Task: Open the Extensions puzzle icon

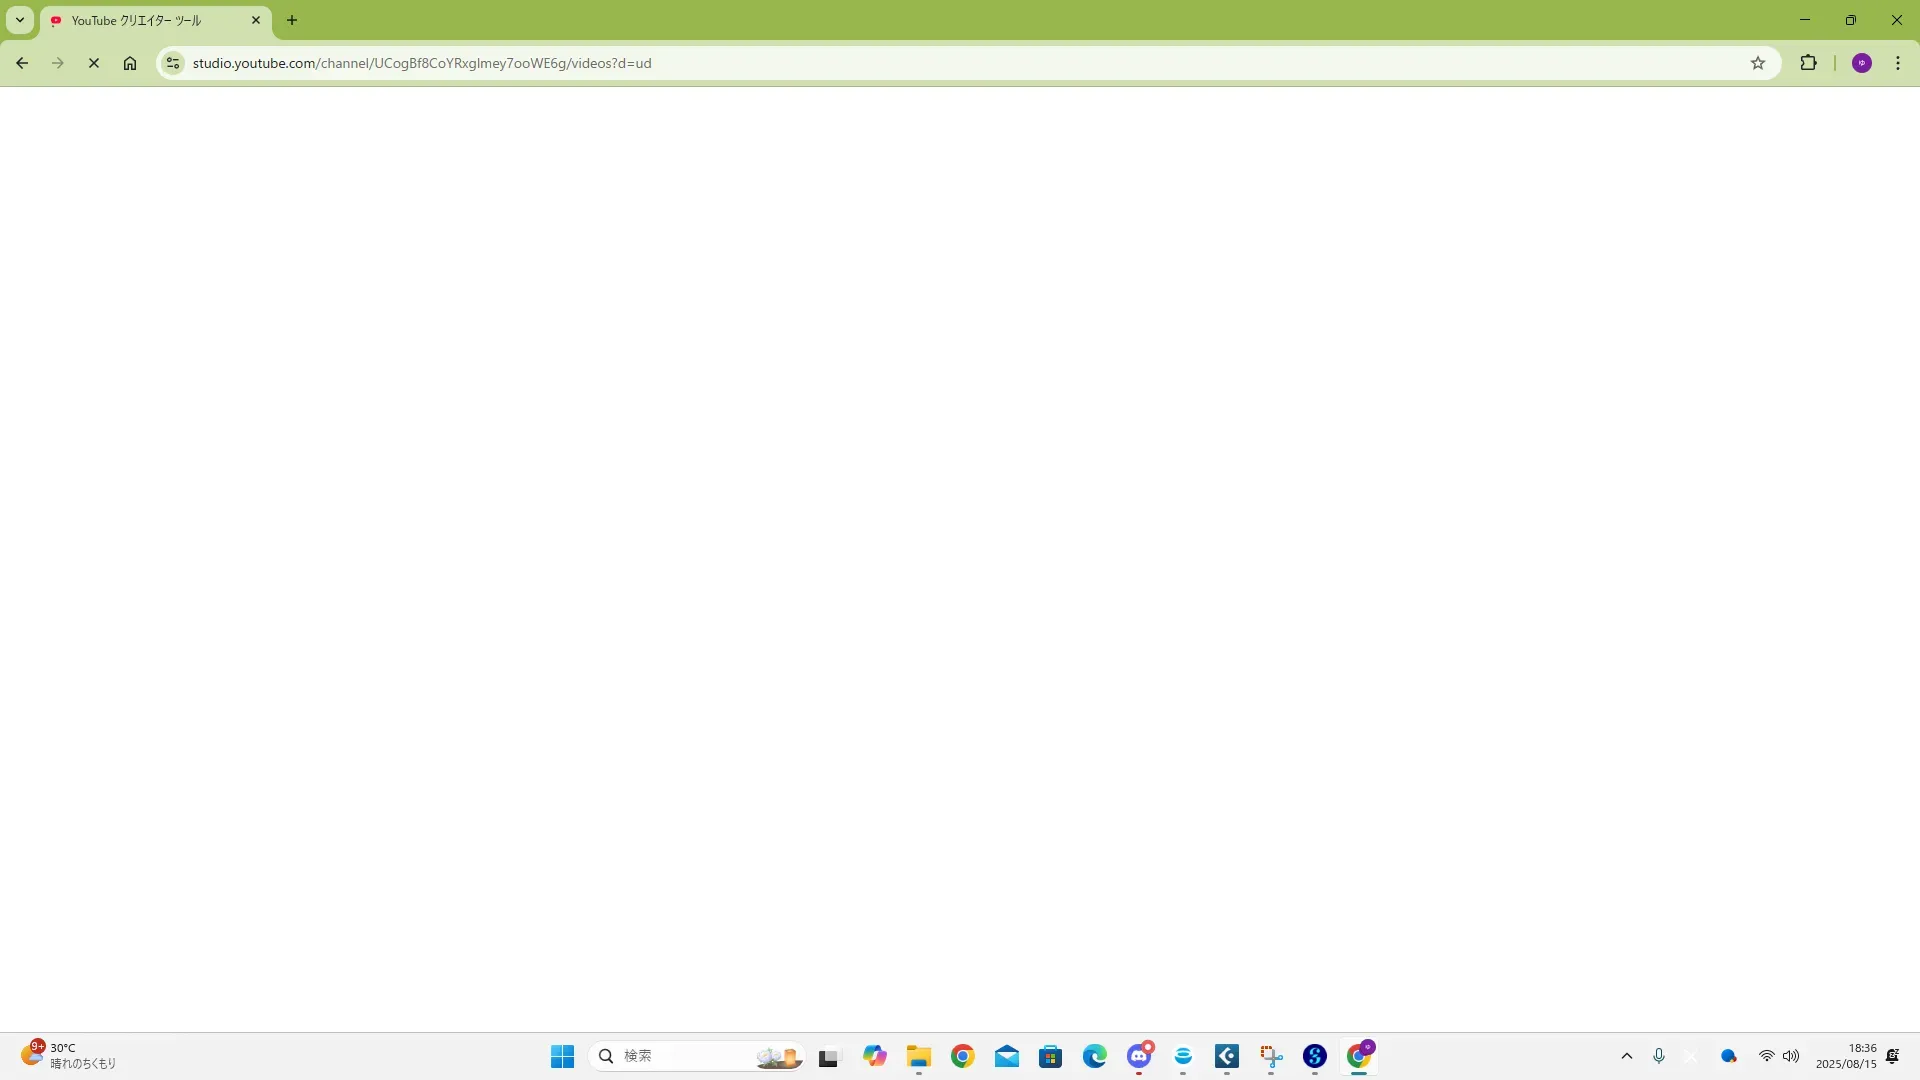Action: [1808, 63]
